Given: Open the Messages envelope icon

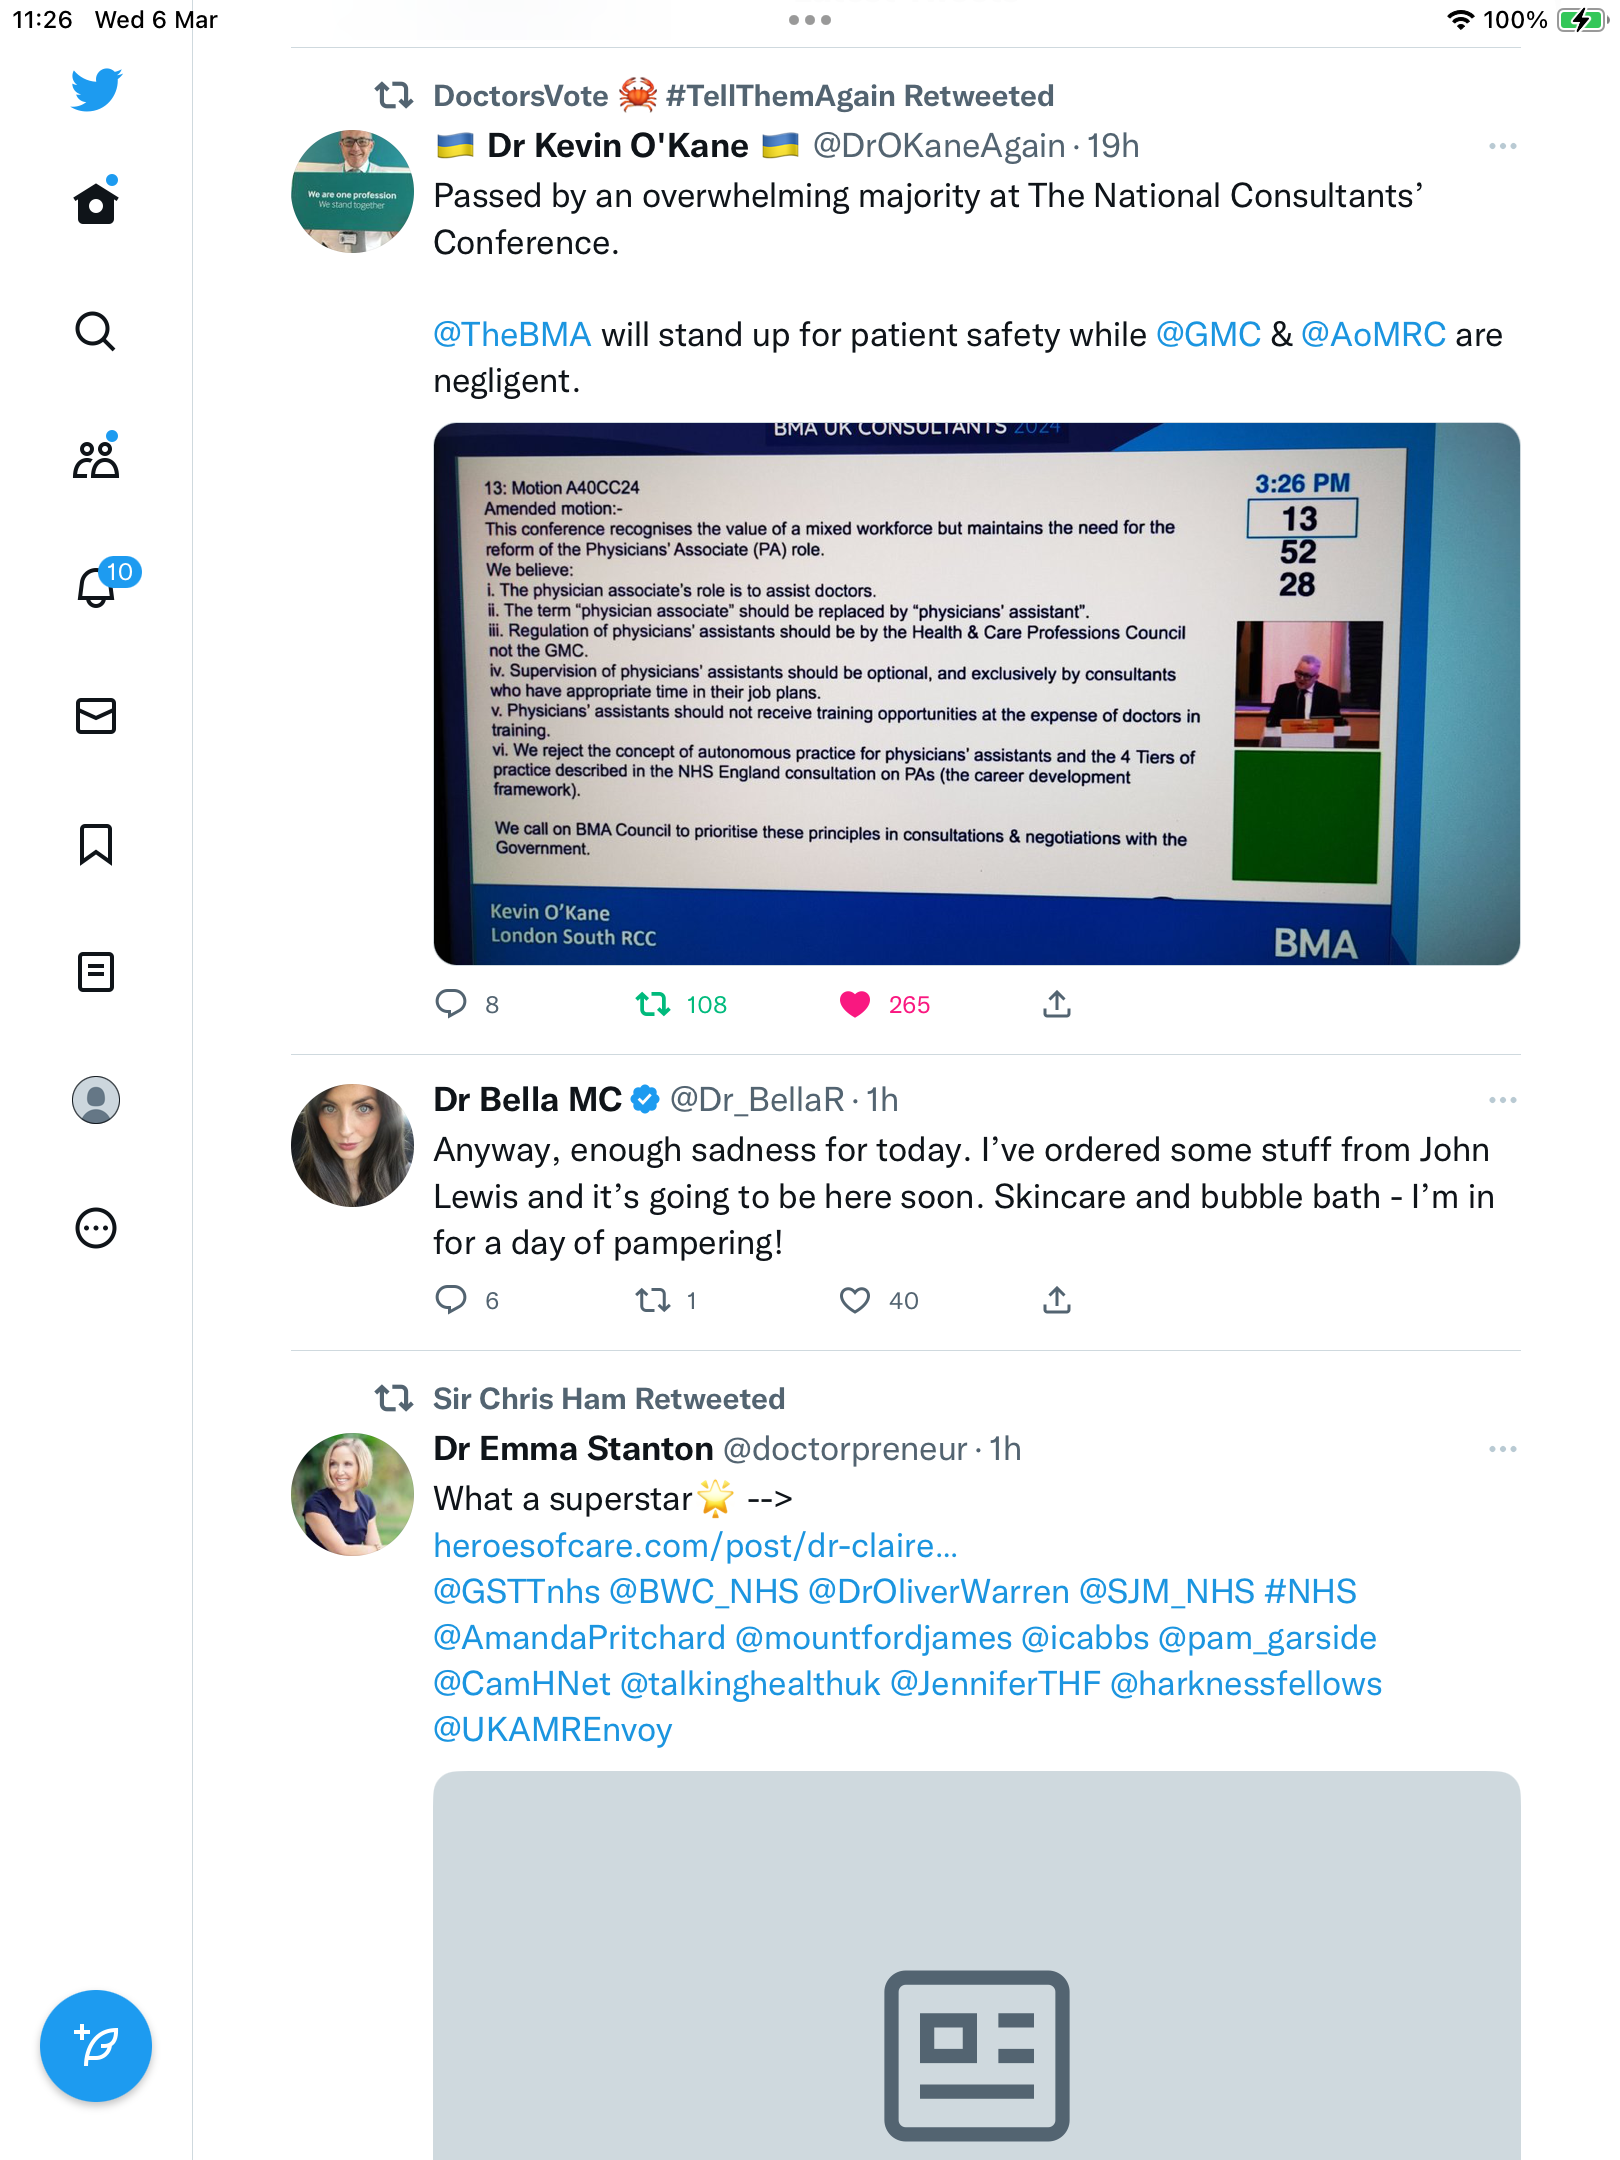Looking at the screenshot, I should click(96, 716).
